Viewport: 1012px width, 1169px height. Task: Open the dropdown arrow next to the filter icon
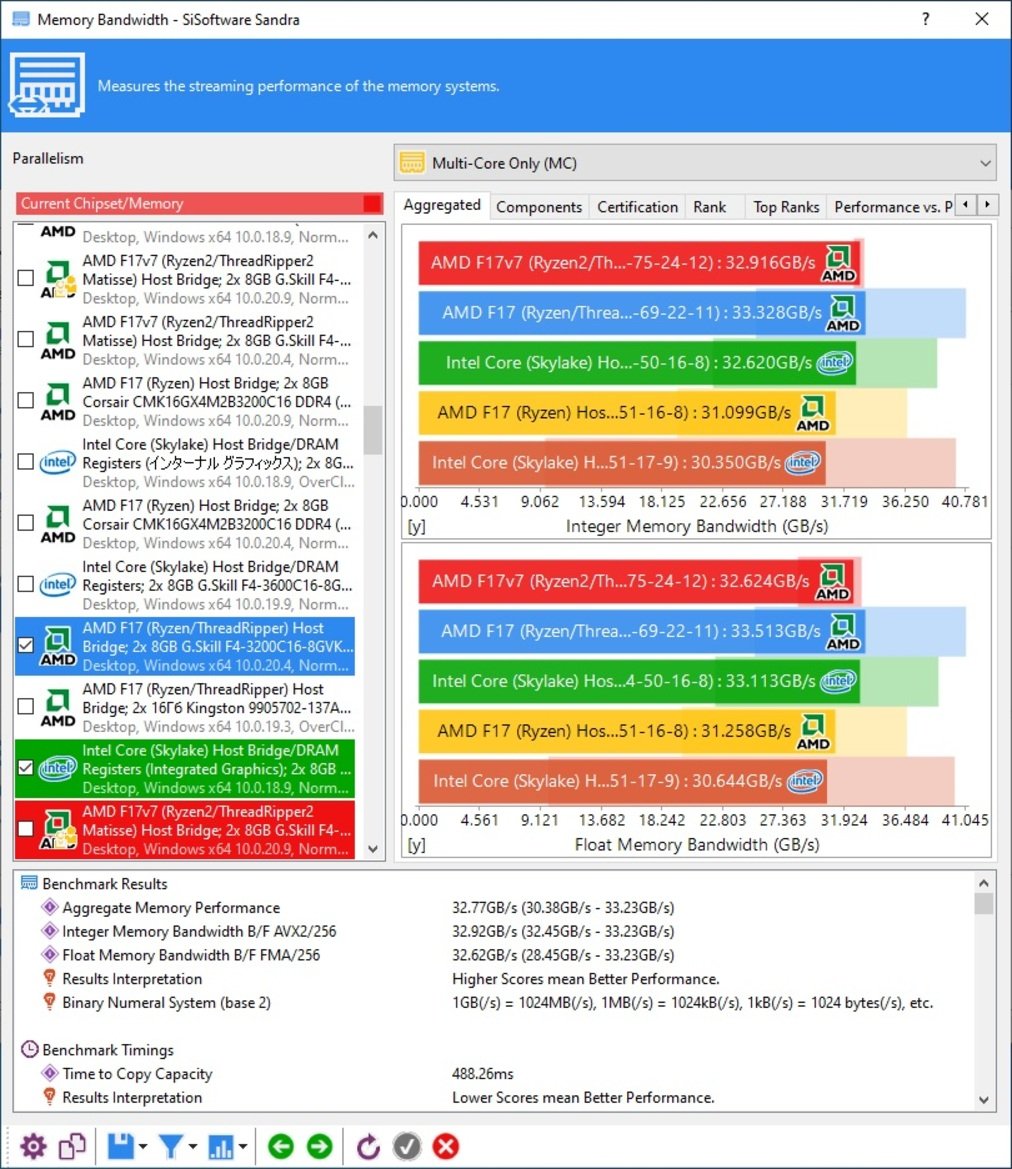tap(193, 1147)
